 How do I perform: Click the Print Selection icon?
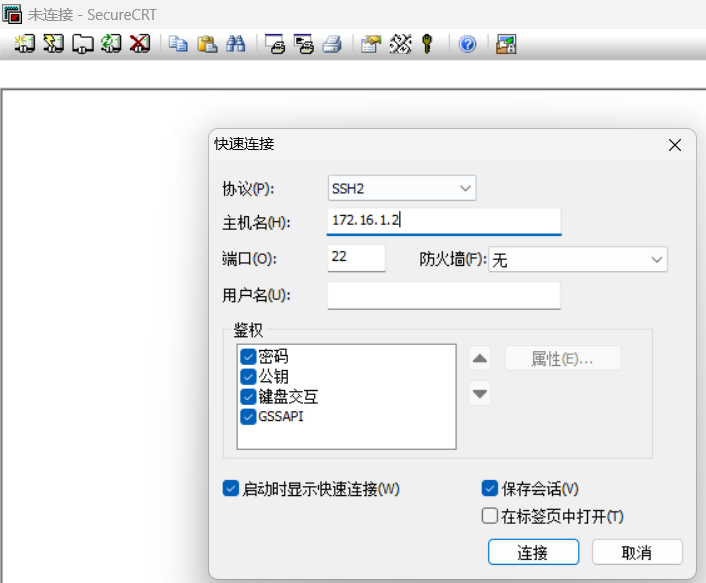tap(303, 44)
